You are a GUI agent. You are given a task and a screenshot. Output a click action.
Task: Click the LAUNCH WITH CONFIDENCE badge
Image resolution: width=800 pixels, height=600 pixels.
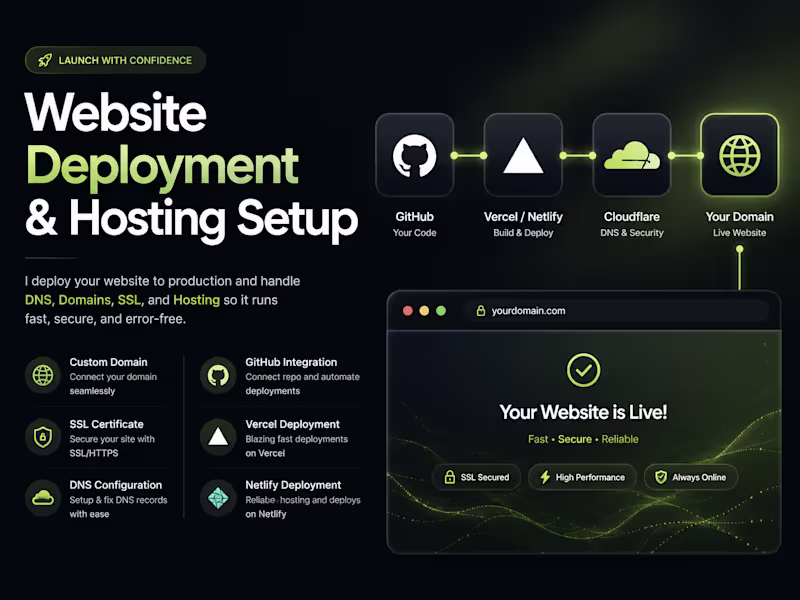115,60
